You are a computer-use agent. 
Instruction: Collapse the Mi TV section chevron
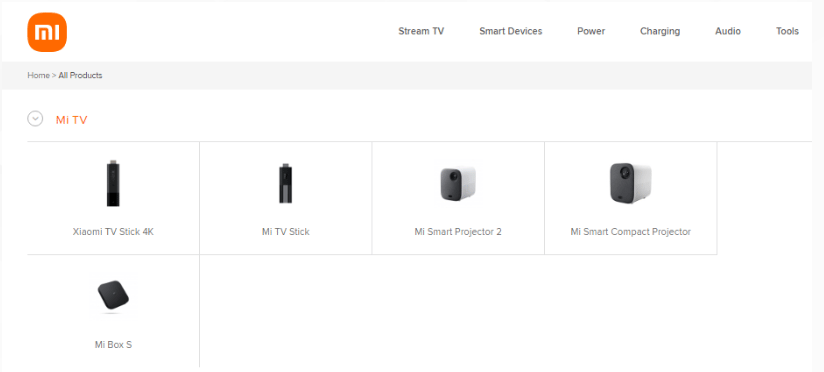click(35, 119)
